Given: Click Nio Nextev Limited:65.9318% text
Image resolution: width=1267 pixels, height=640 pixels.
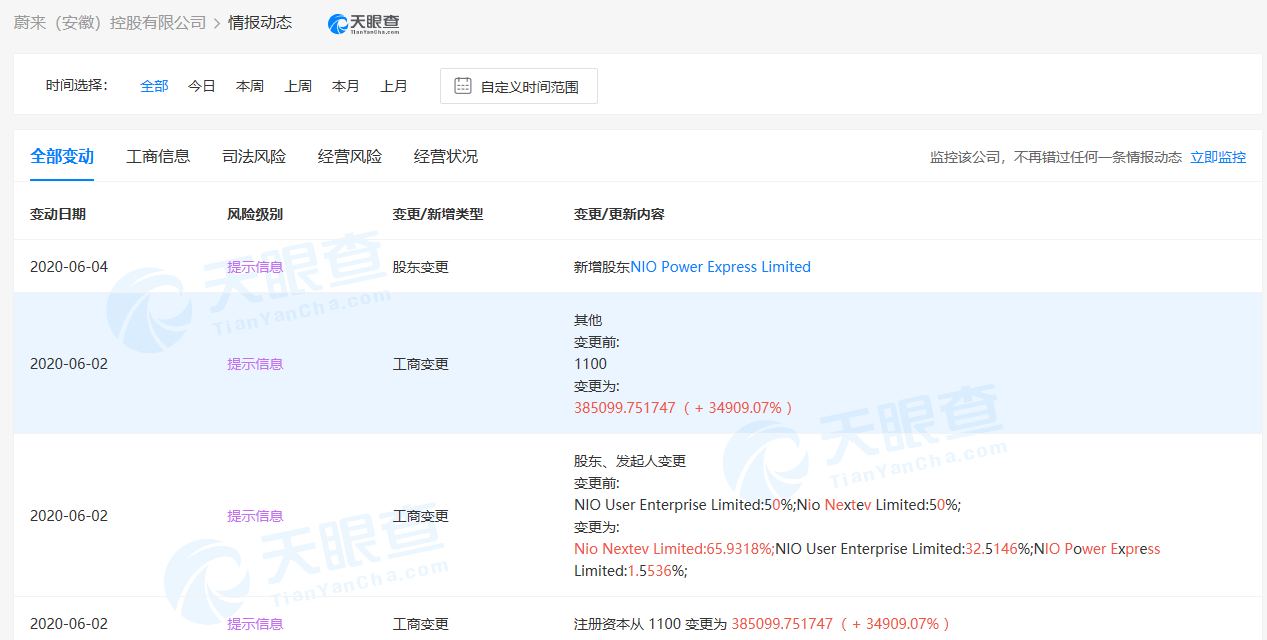Looking at the screenshot, I should (672, 549).
